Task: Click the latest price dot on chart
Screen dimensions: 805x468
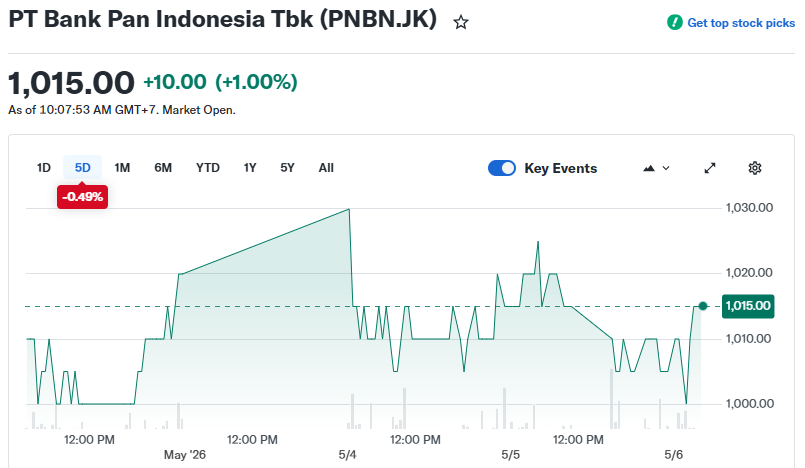Action: 703,306
